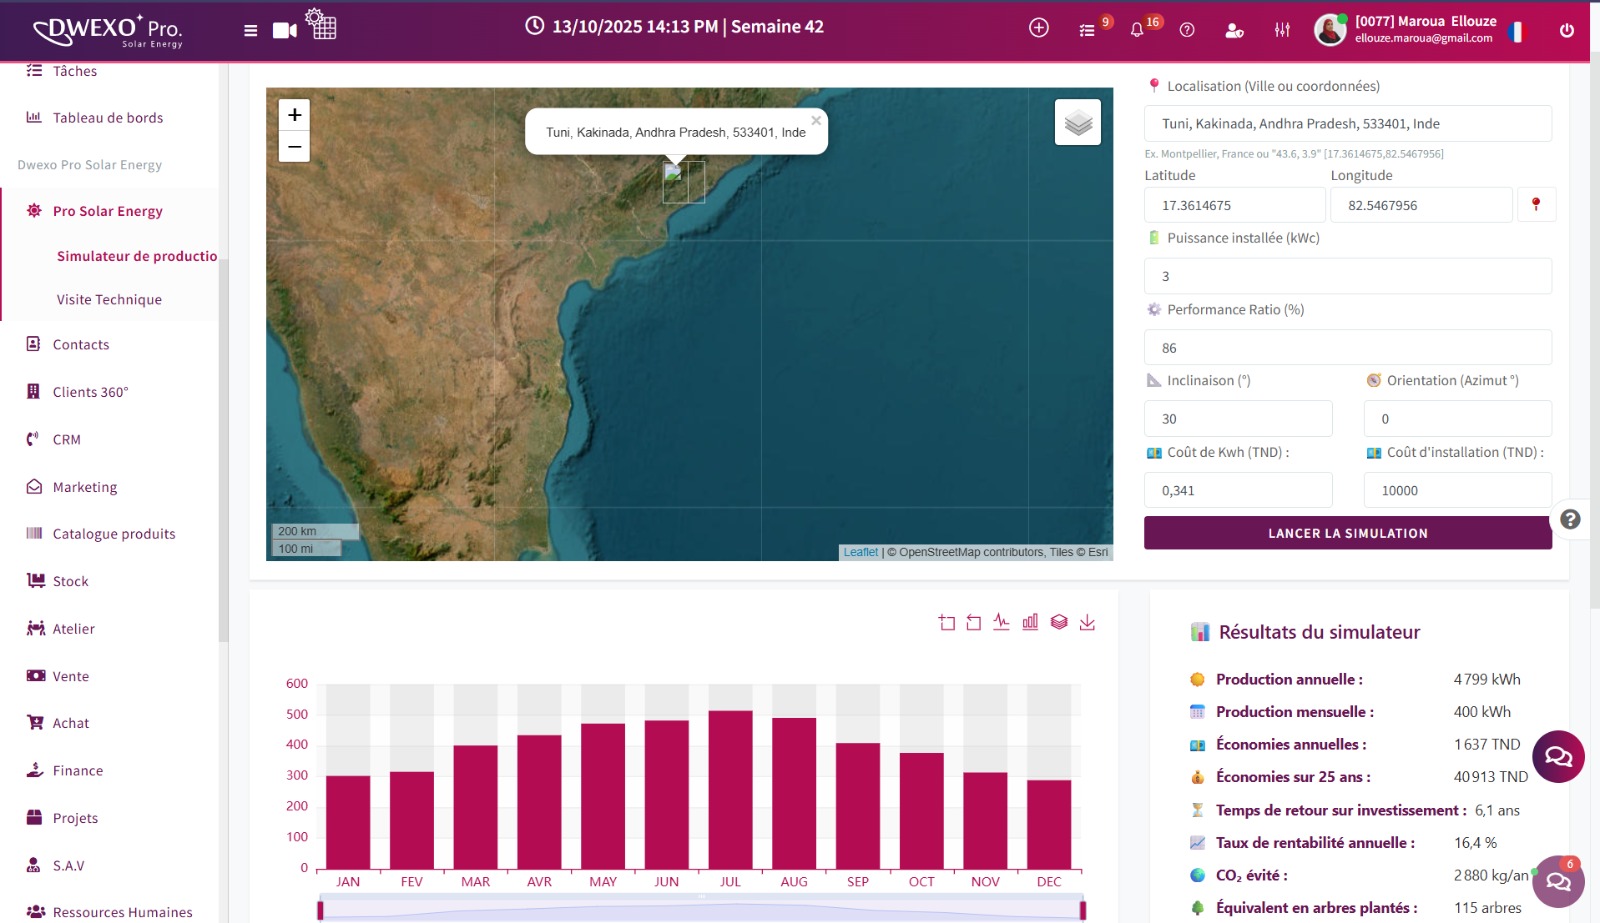The height and width of the screenshot is (923, 1600).
Task: Click the power logout icon
Action: [1566, 30]
